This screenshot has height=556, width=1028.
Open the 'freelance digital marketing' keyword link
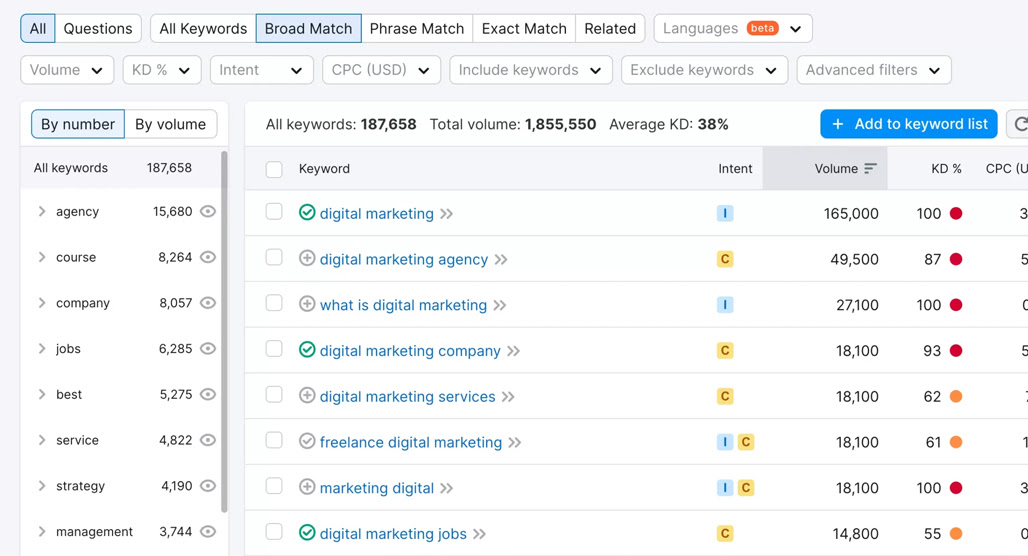[x=411, y=443]
